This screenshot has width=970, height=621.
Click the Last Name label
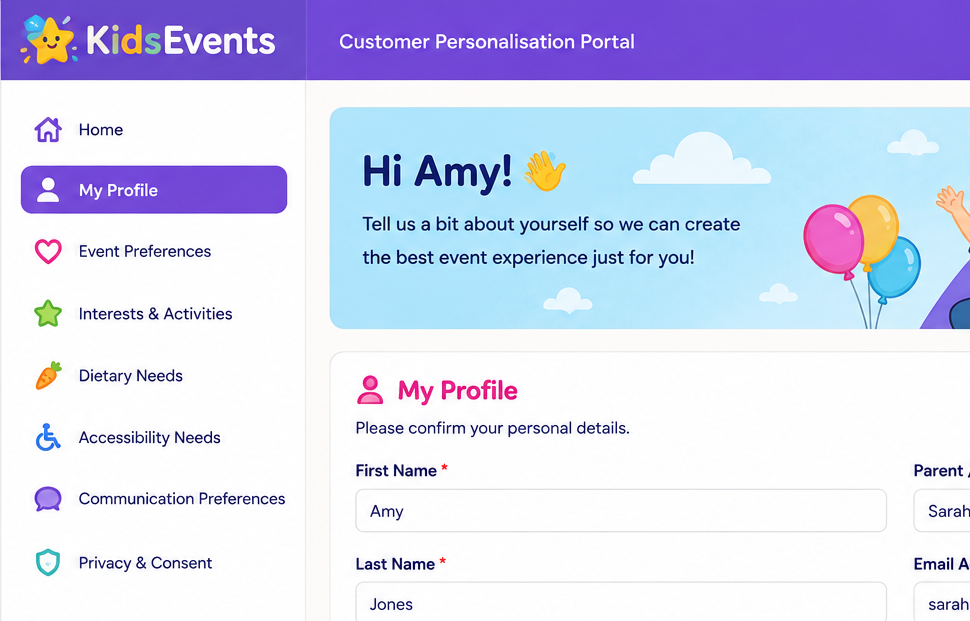click(395, 564)
